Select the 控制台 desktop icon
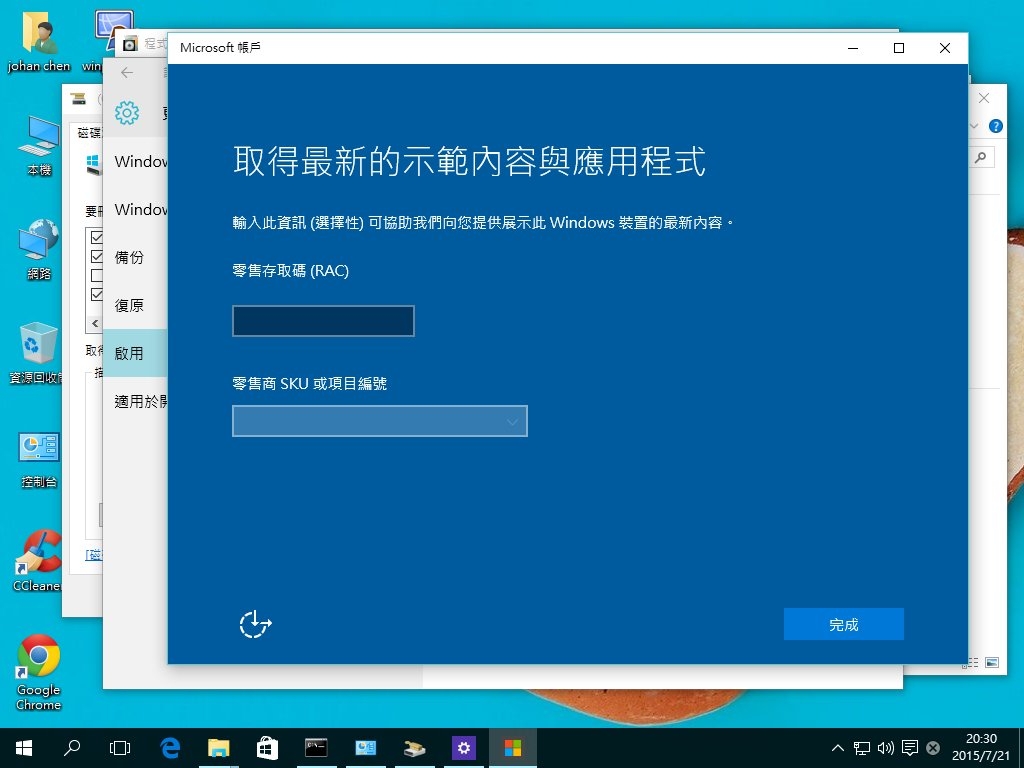The height and width of the screenshot is (768, 1024). click(39, 460)
